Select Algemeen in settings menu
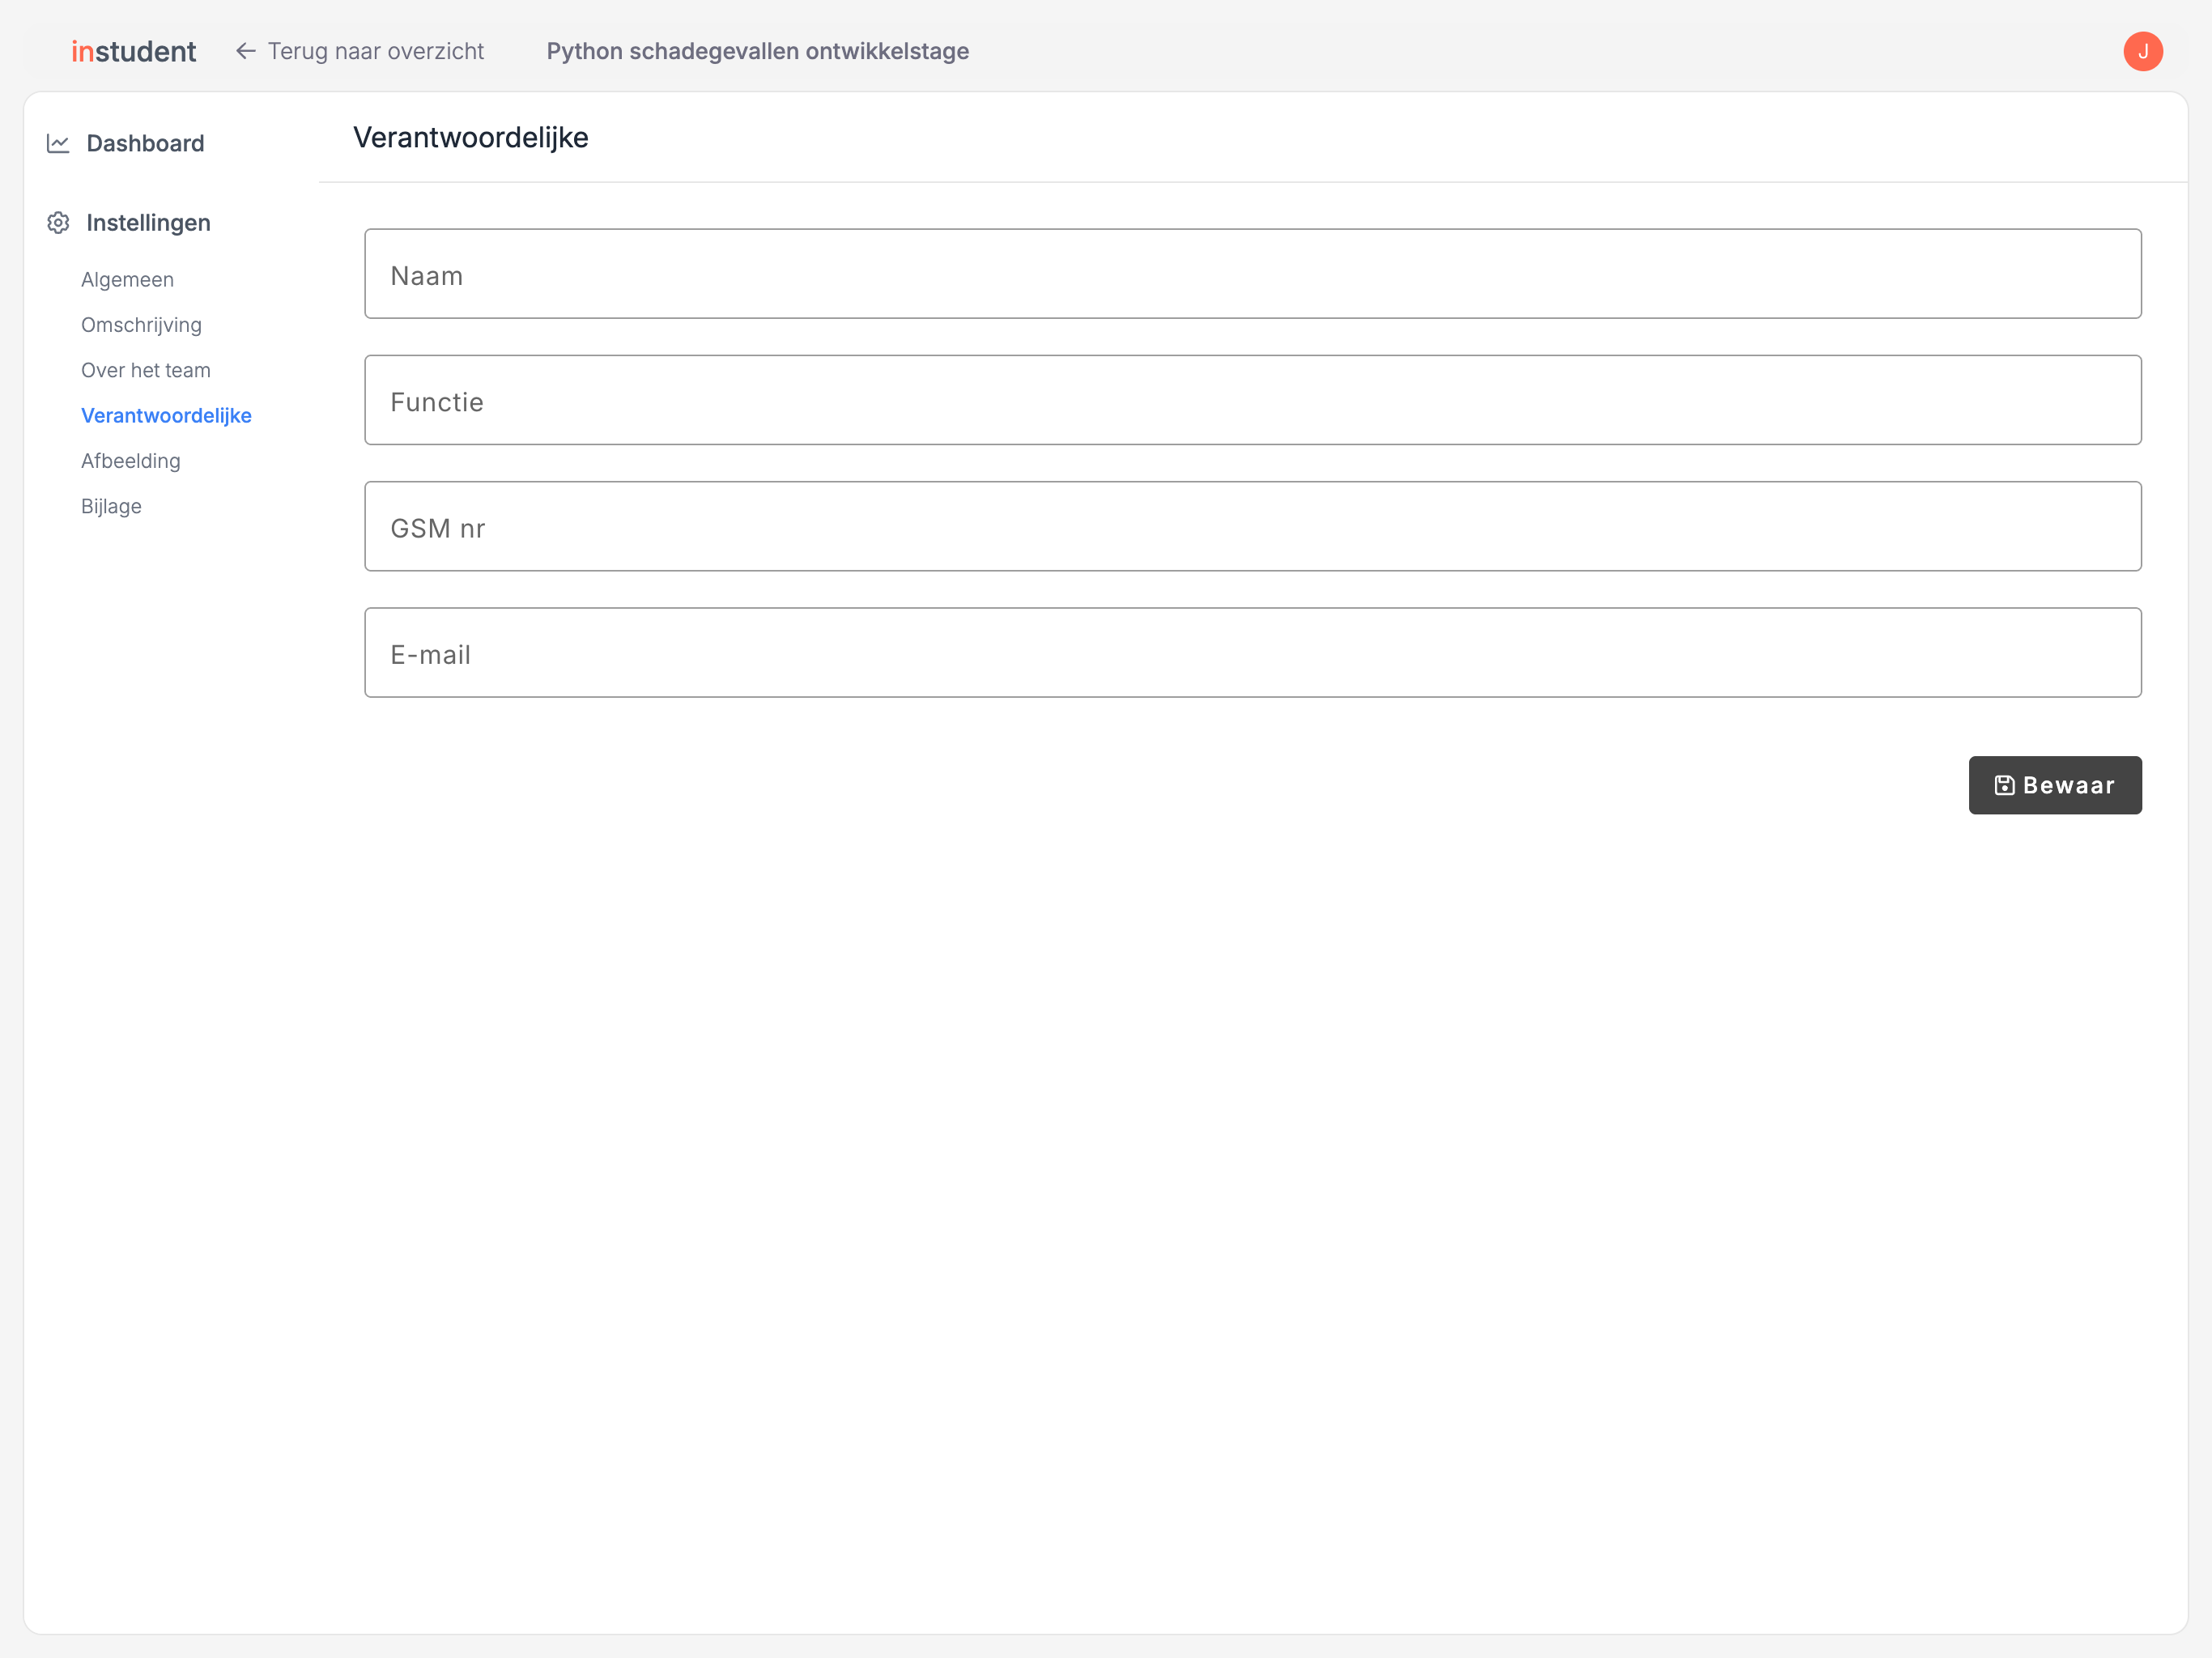The width and height of the screenshot is (2212, 1658). point(127,280)
